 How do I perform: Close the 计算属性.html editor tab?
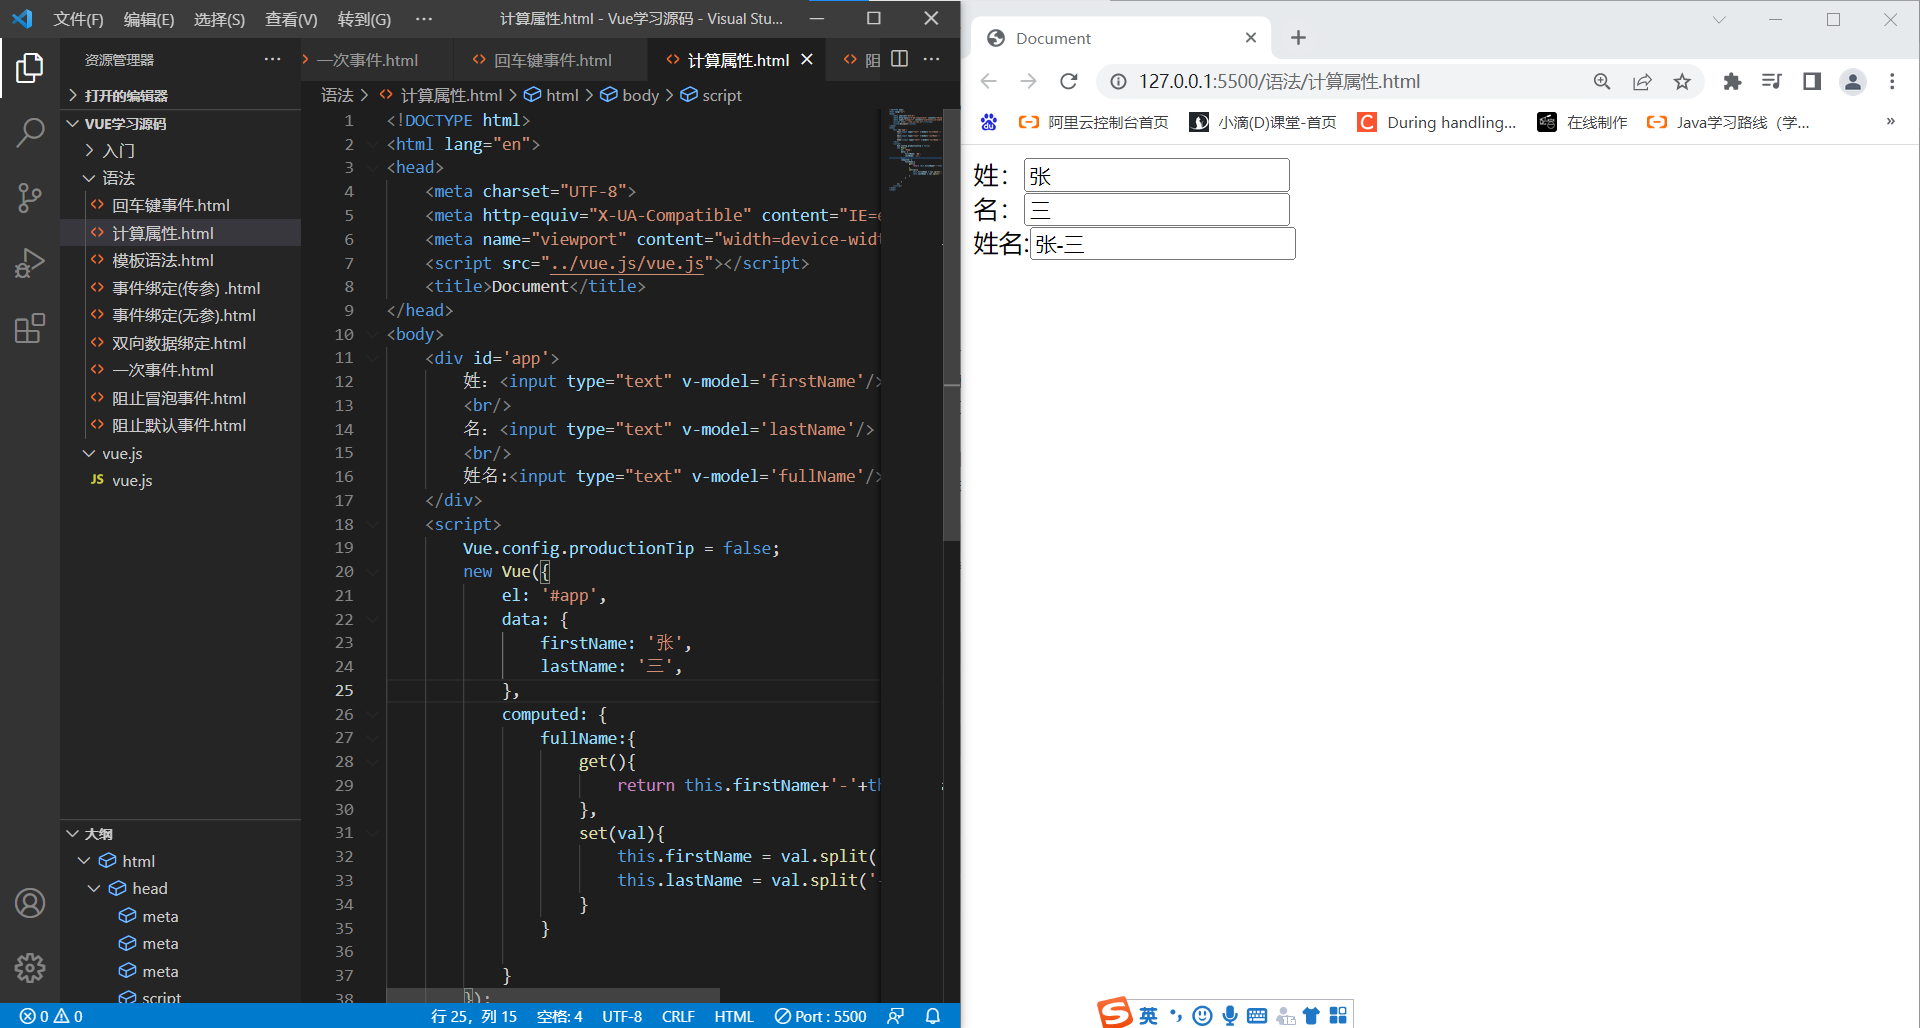pyautogui.click(x=807, y=59)
